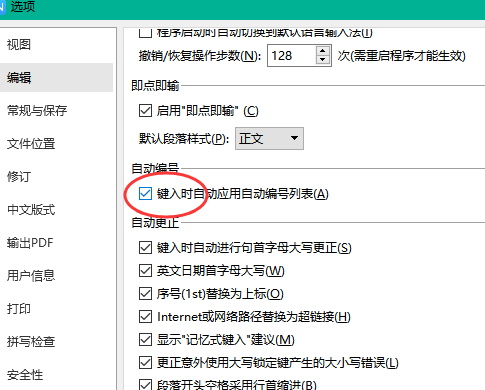This screenshot has width=485, height=390.
Task: Click the 次(需重启程序才能生效) note text
Action: (x=401, y=56)
